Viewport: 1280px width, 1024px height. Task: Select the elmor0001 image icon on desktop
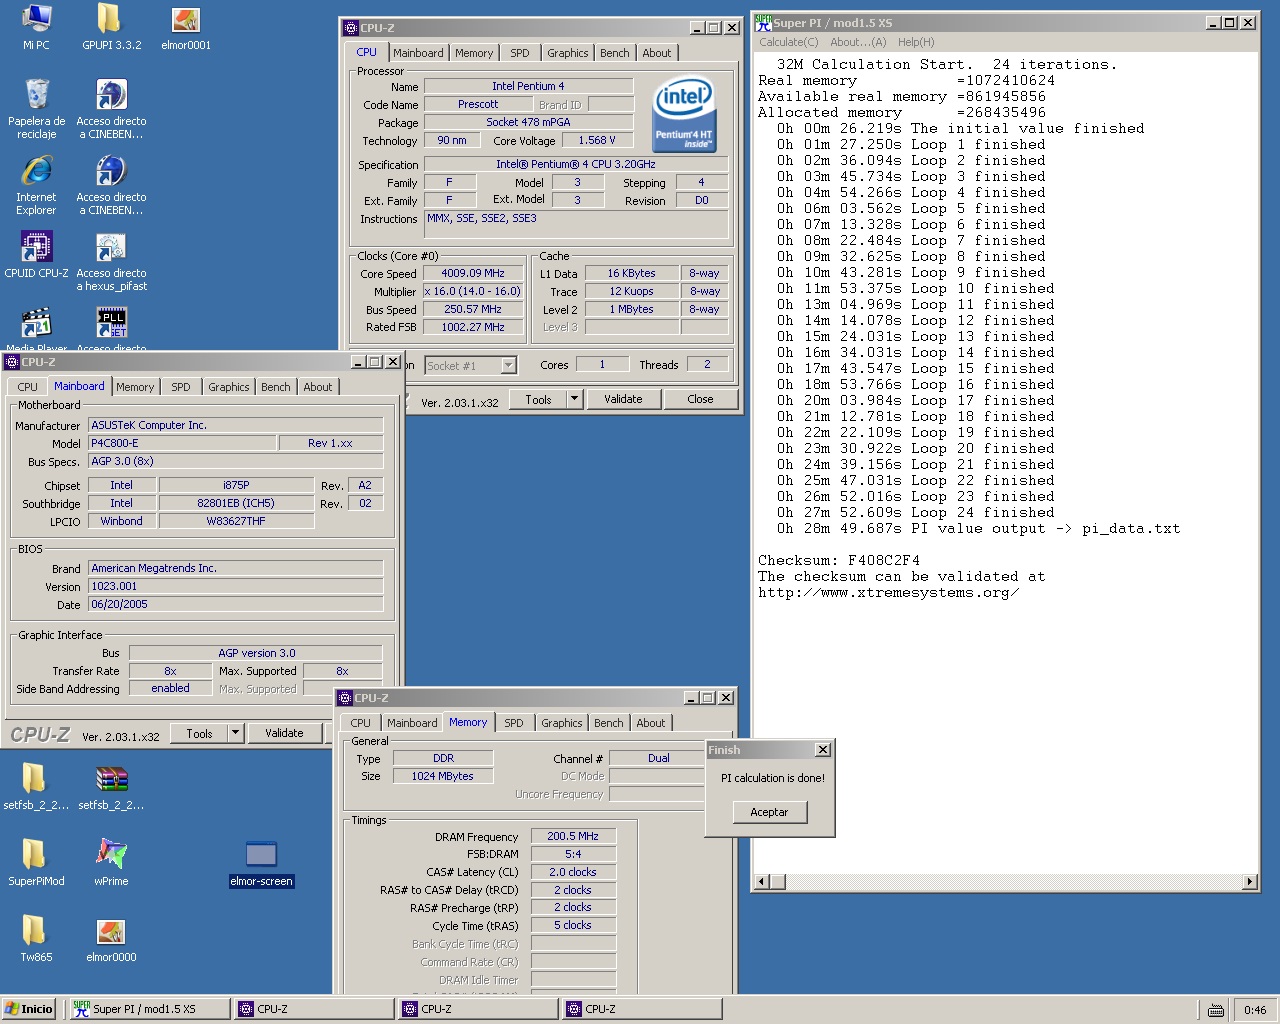point(186,27)
